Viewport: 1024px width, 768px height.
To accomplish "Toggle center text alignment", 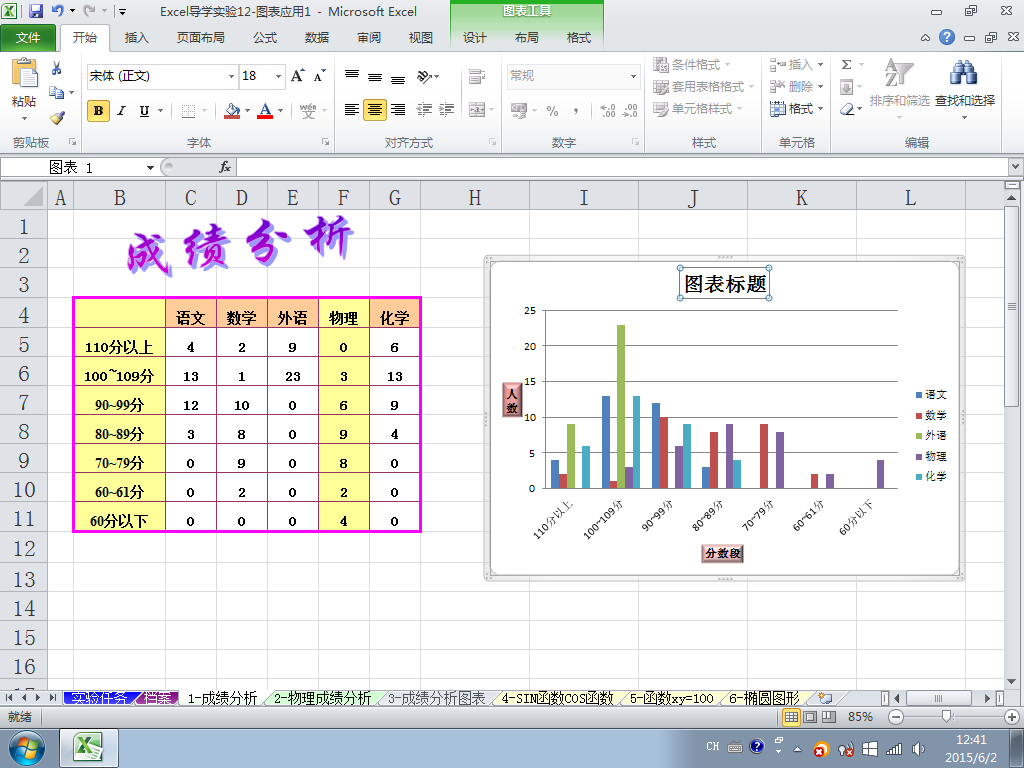I will [x=375, y=110].
